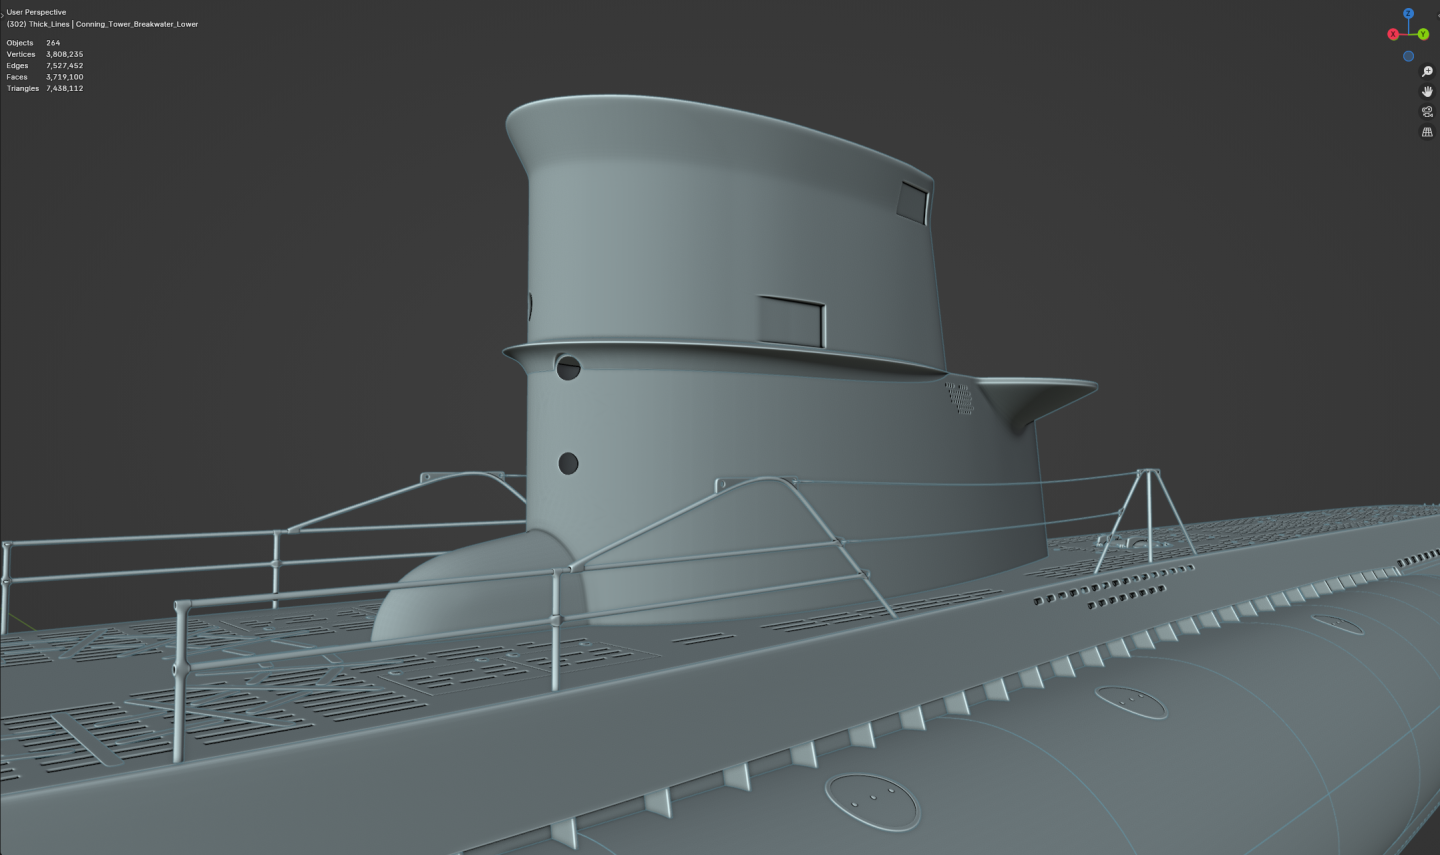This screenshot has width=1440, height=855.
Task: Click the green Y axis gizmo handle
Action: point(1423,34)
